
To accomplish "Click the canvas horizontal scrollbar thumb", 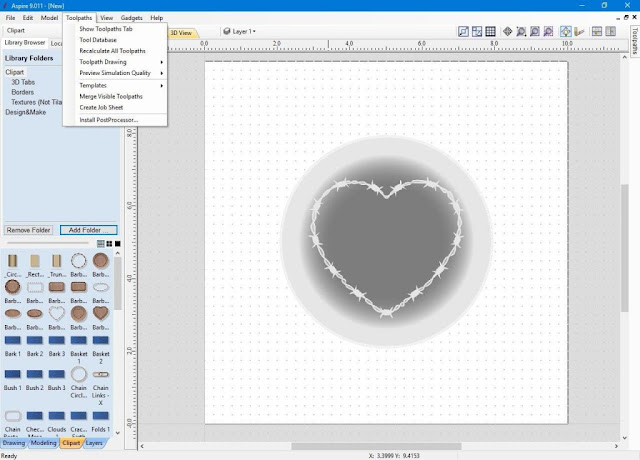I will point(376,446).
